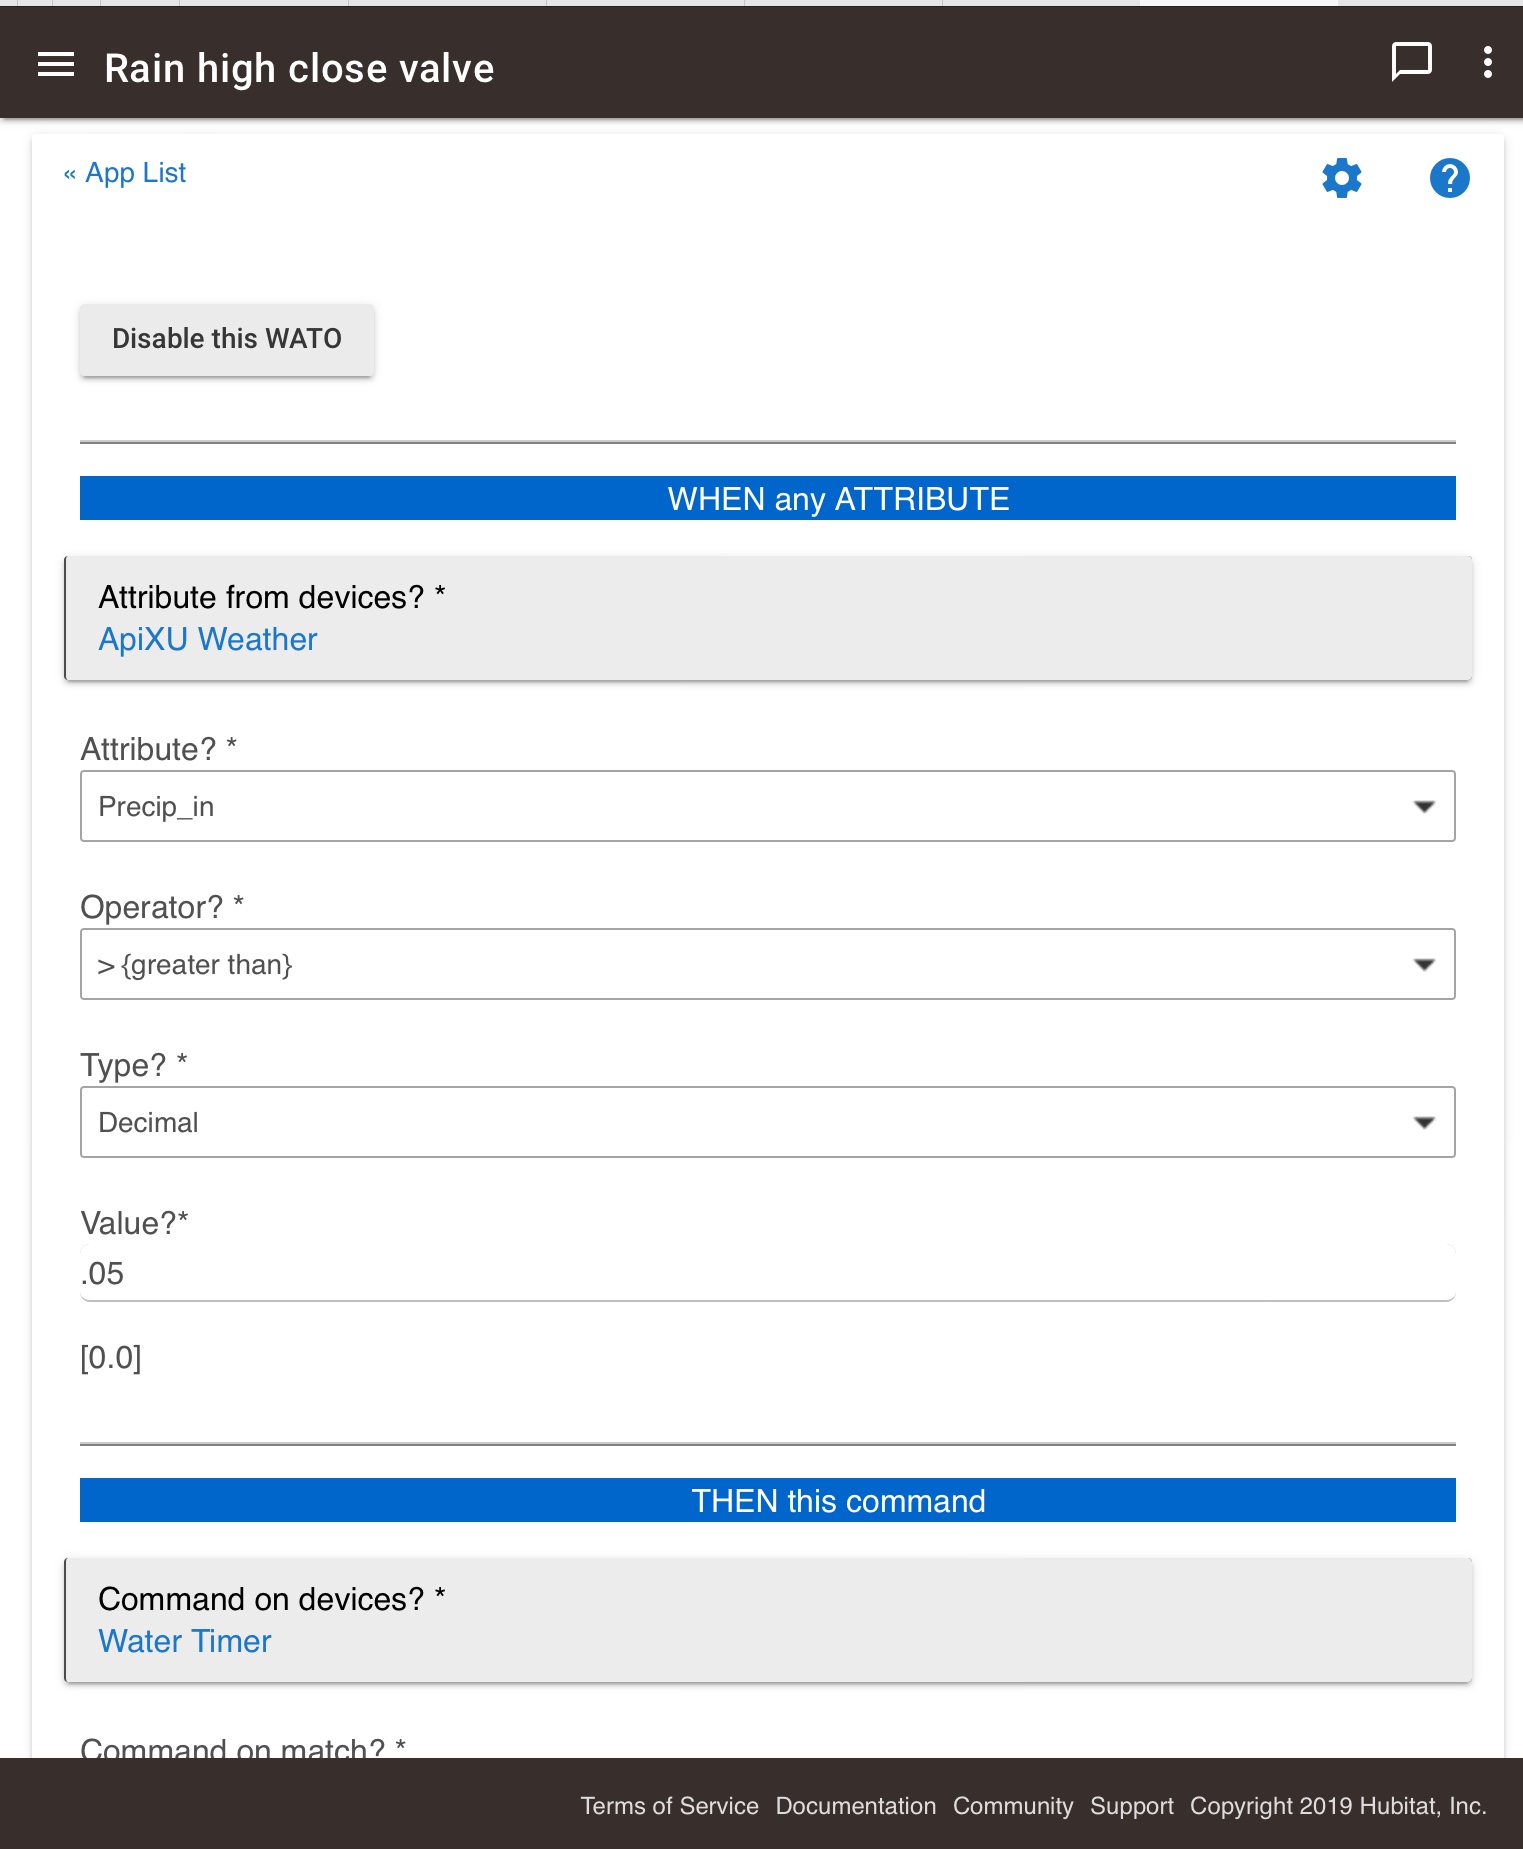Open app settings gear icon
1523x1849 pixels.
tap(1342, 178)
